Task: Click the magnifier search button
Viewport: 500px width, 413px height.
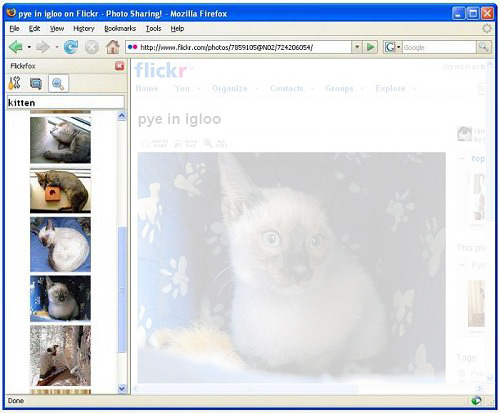Action: (x=483, y=47)
